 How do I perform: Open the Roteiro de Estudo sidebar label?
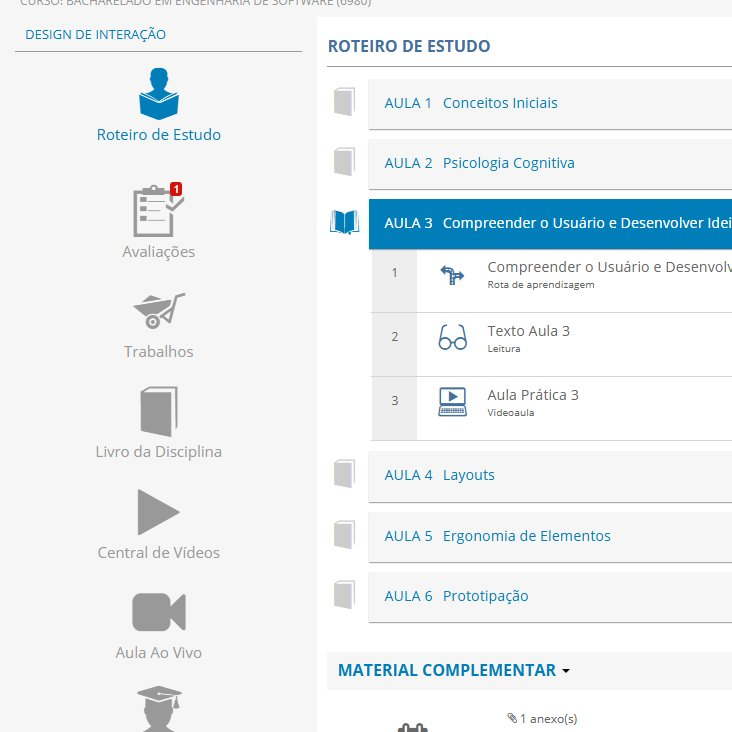tap(159, 134)
